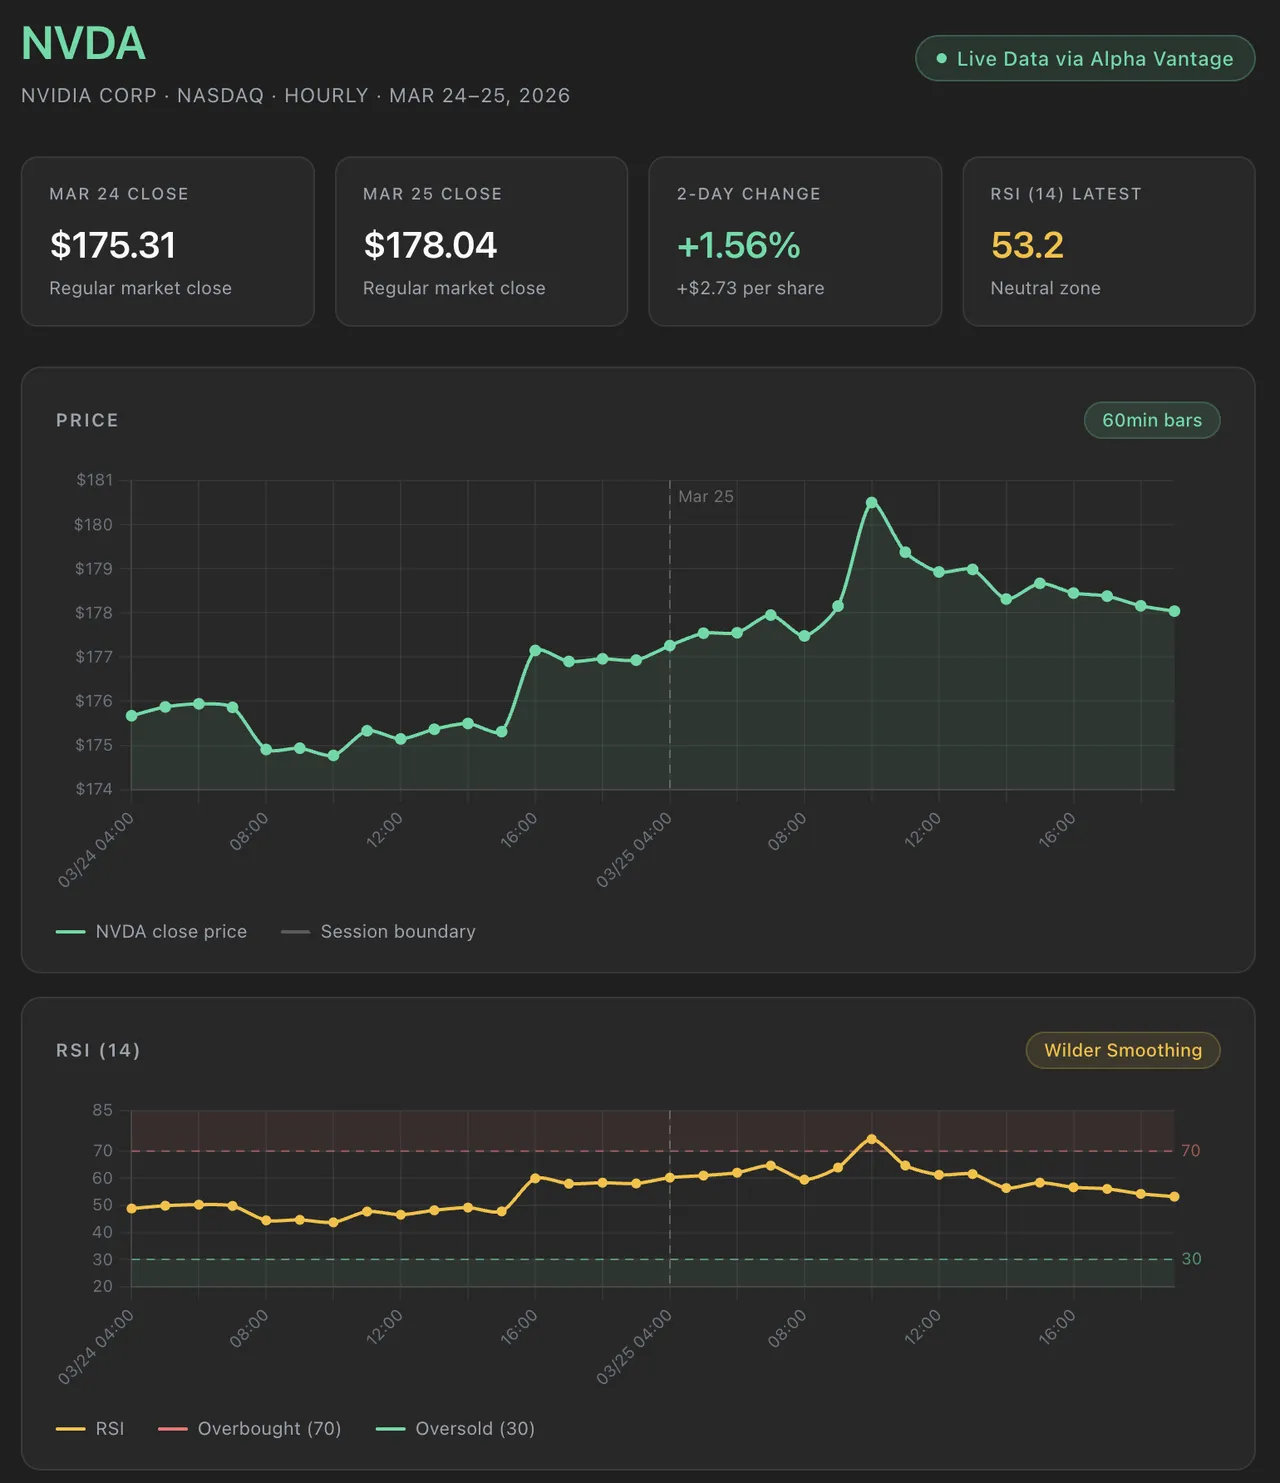Click the 50 RSI axis label

point(103,1206)
